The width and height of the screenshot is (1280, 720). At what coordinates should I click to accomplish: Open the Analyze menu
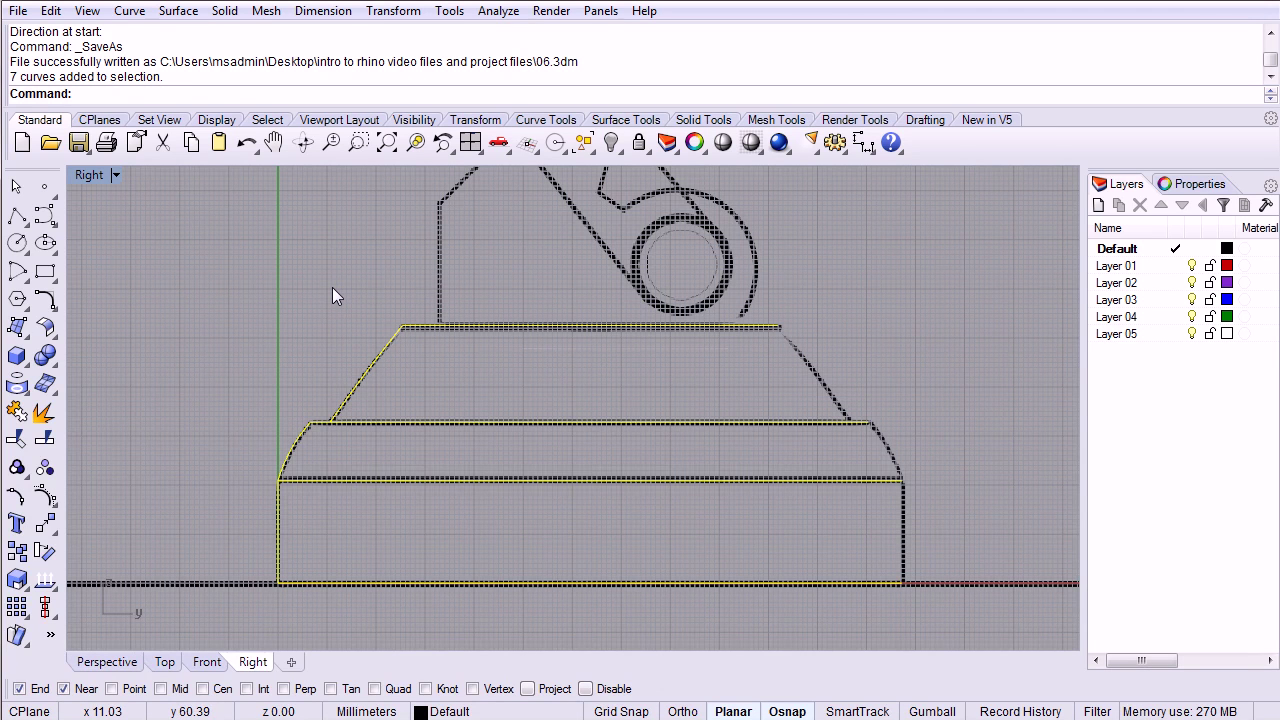(498, 11)
